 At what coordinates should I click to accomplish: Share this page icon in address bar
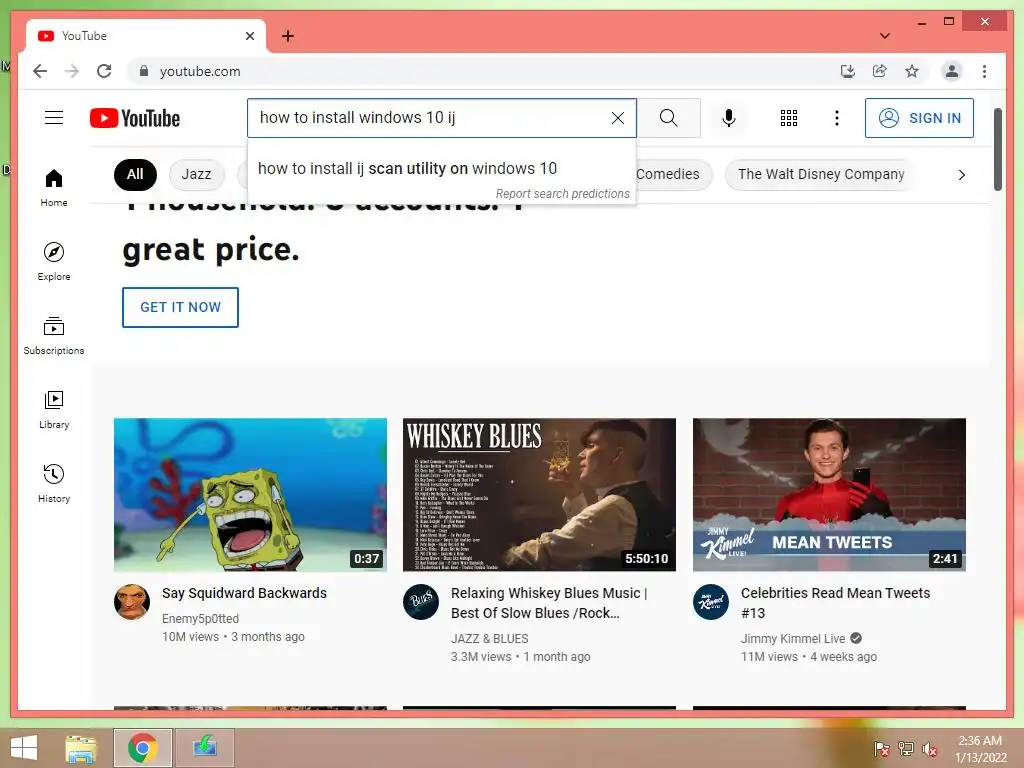click(x=880, y=71)
